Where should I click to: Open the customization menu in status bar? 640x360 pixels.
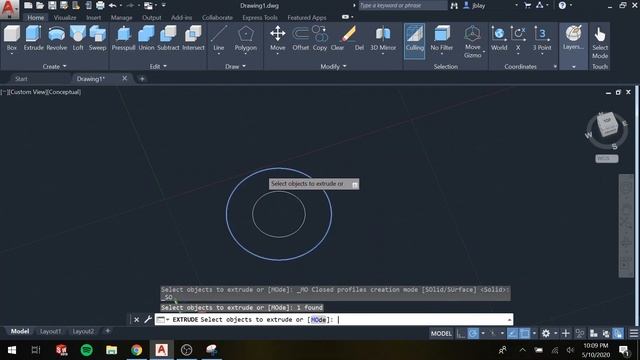pos(633,333)
